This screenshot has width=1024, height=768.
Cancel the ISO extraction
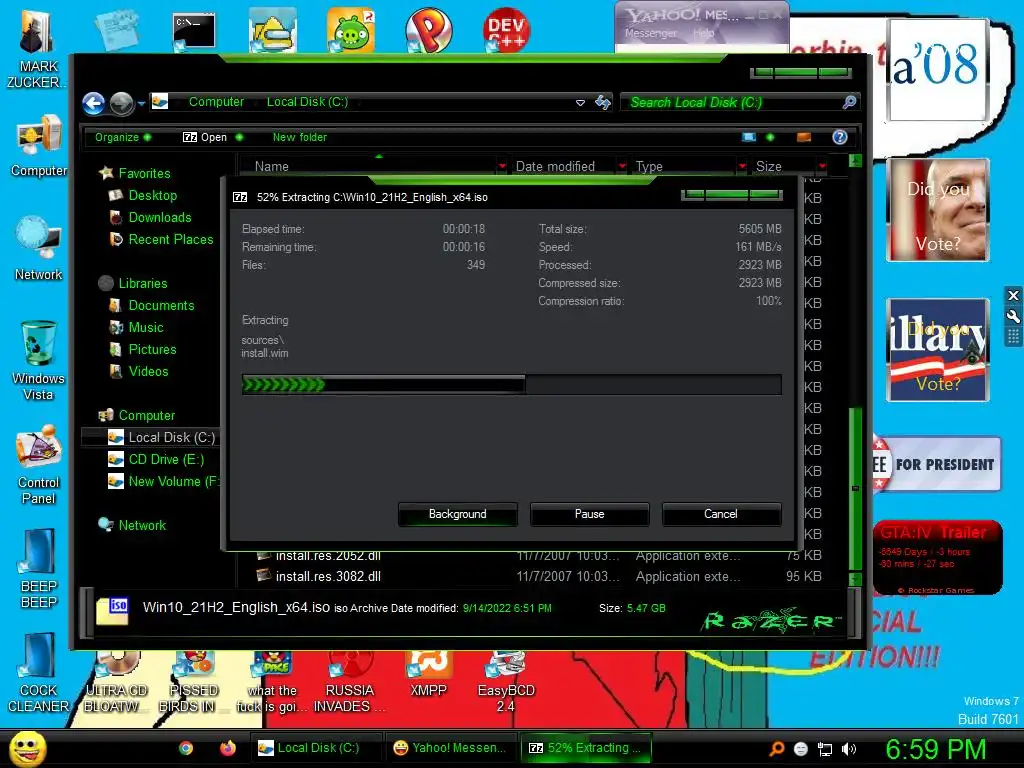[721, 514]
